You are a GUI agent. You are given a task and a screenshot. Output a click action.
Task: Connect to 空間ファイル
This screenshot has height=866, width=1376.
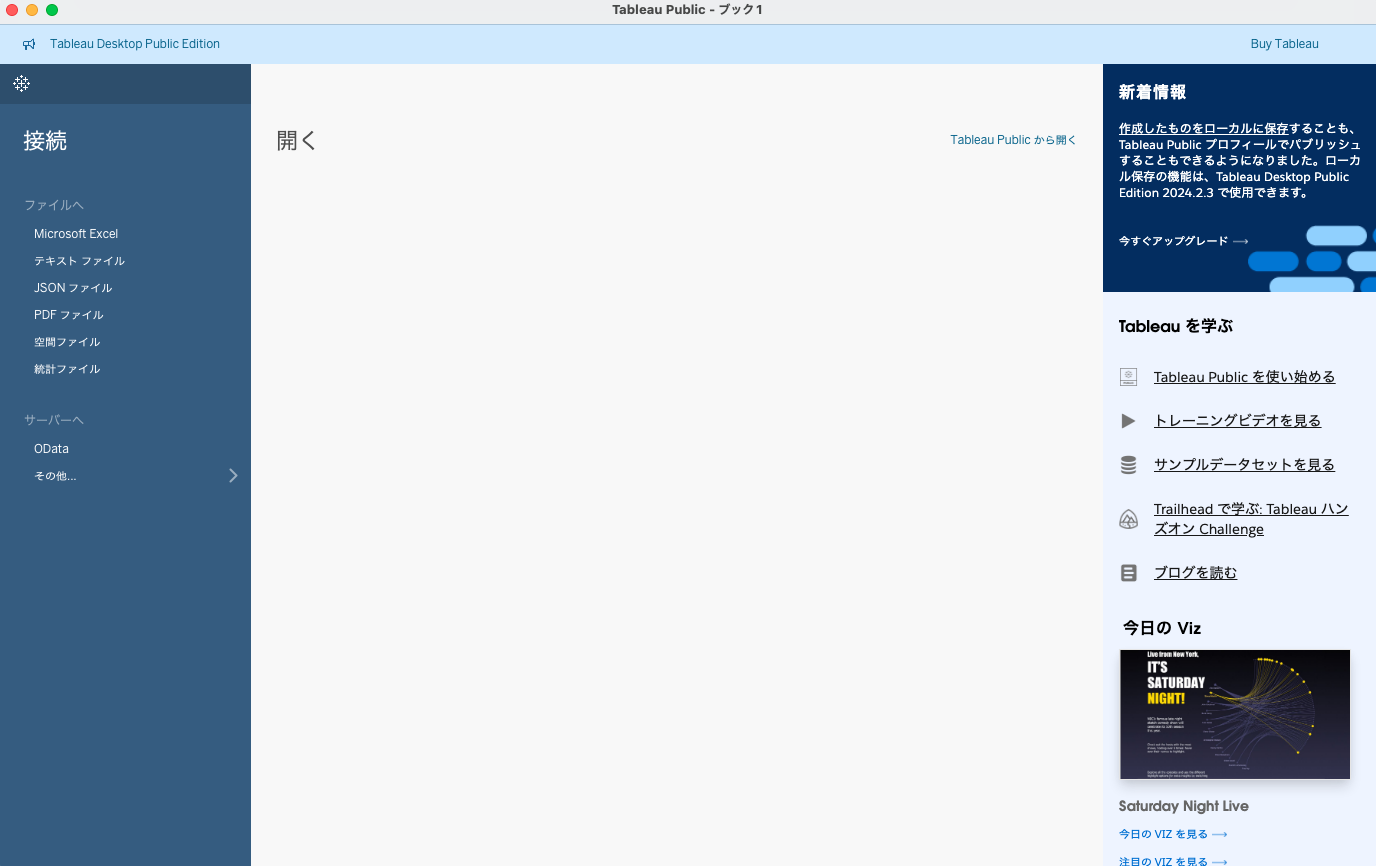(x=67, y=342)
